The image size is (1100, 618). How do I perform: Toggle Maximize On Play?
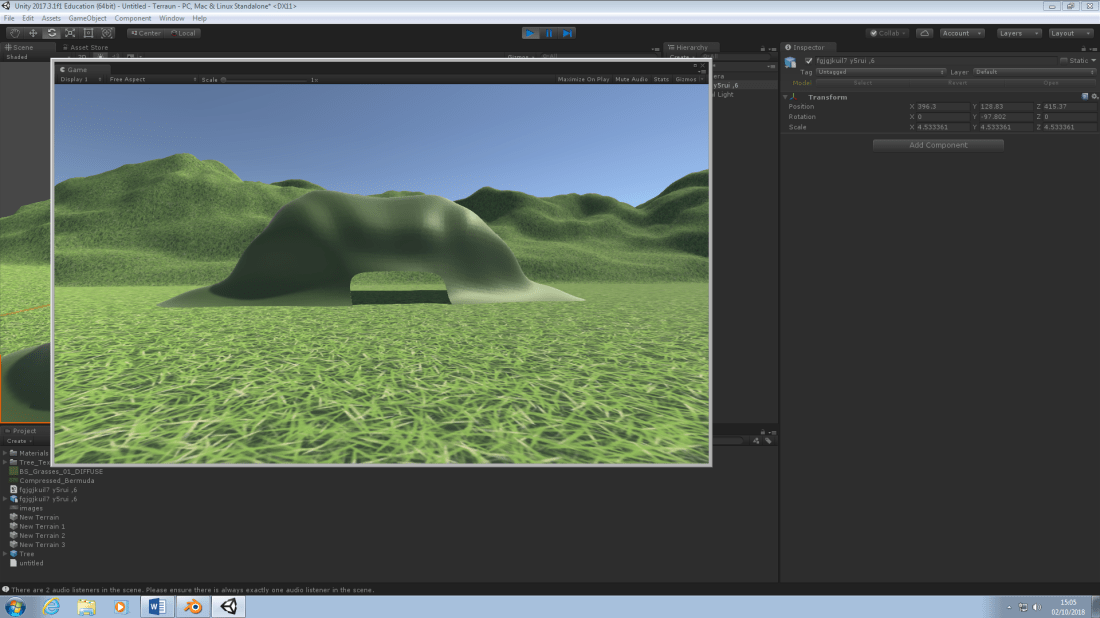click(583, 79)
